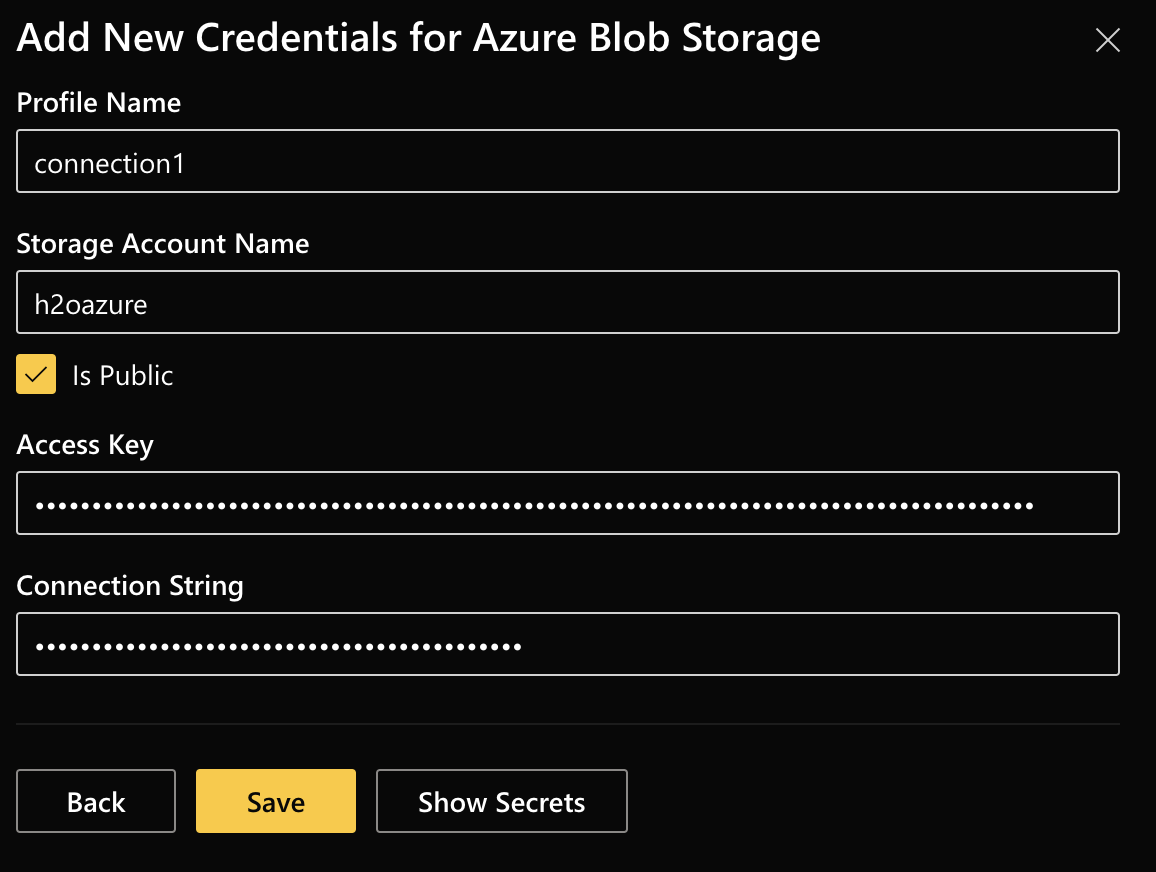Screen dimensions: 1156x872
Task: Click the Connection String label
Action: [130, 586]
